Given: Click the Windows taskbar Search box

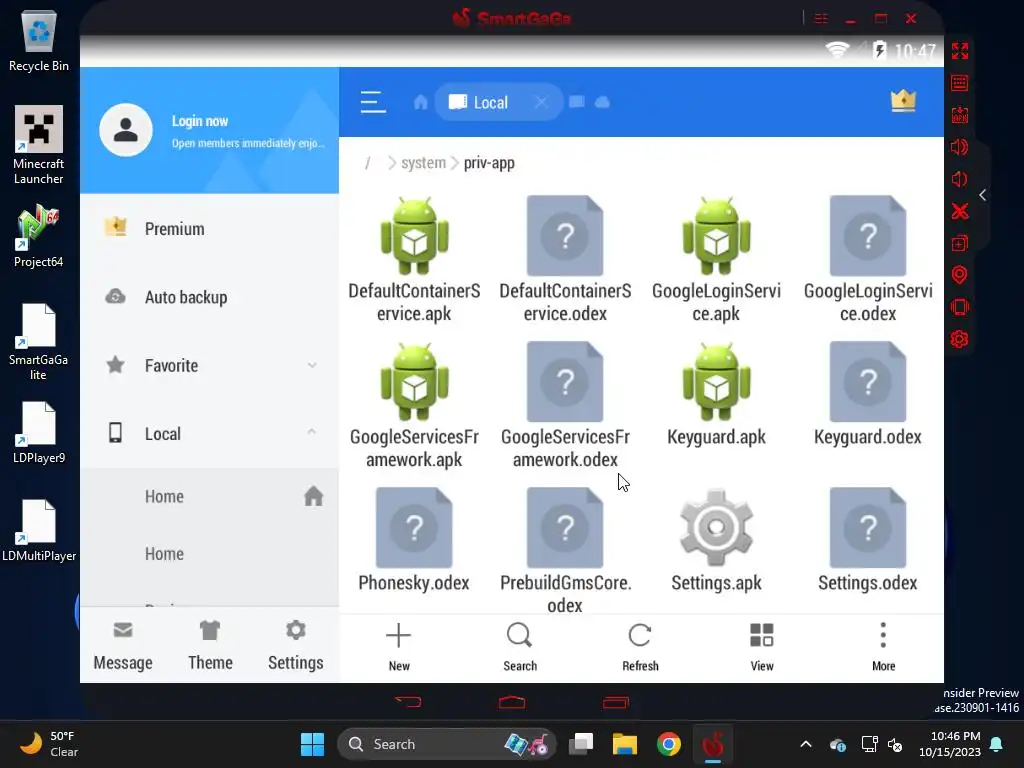Looking at the screenshot, I should pos(446,744).
